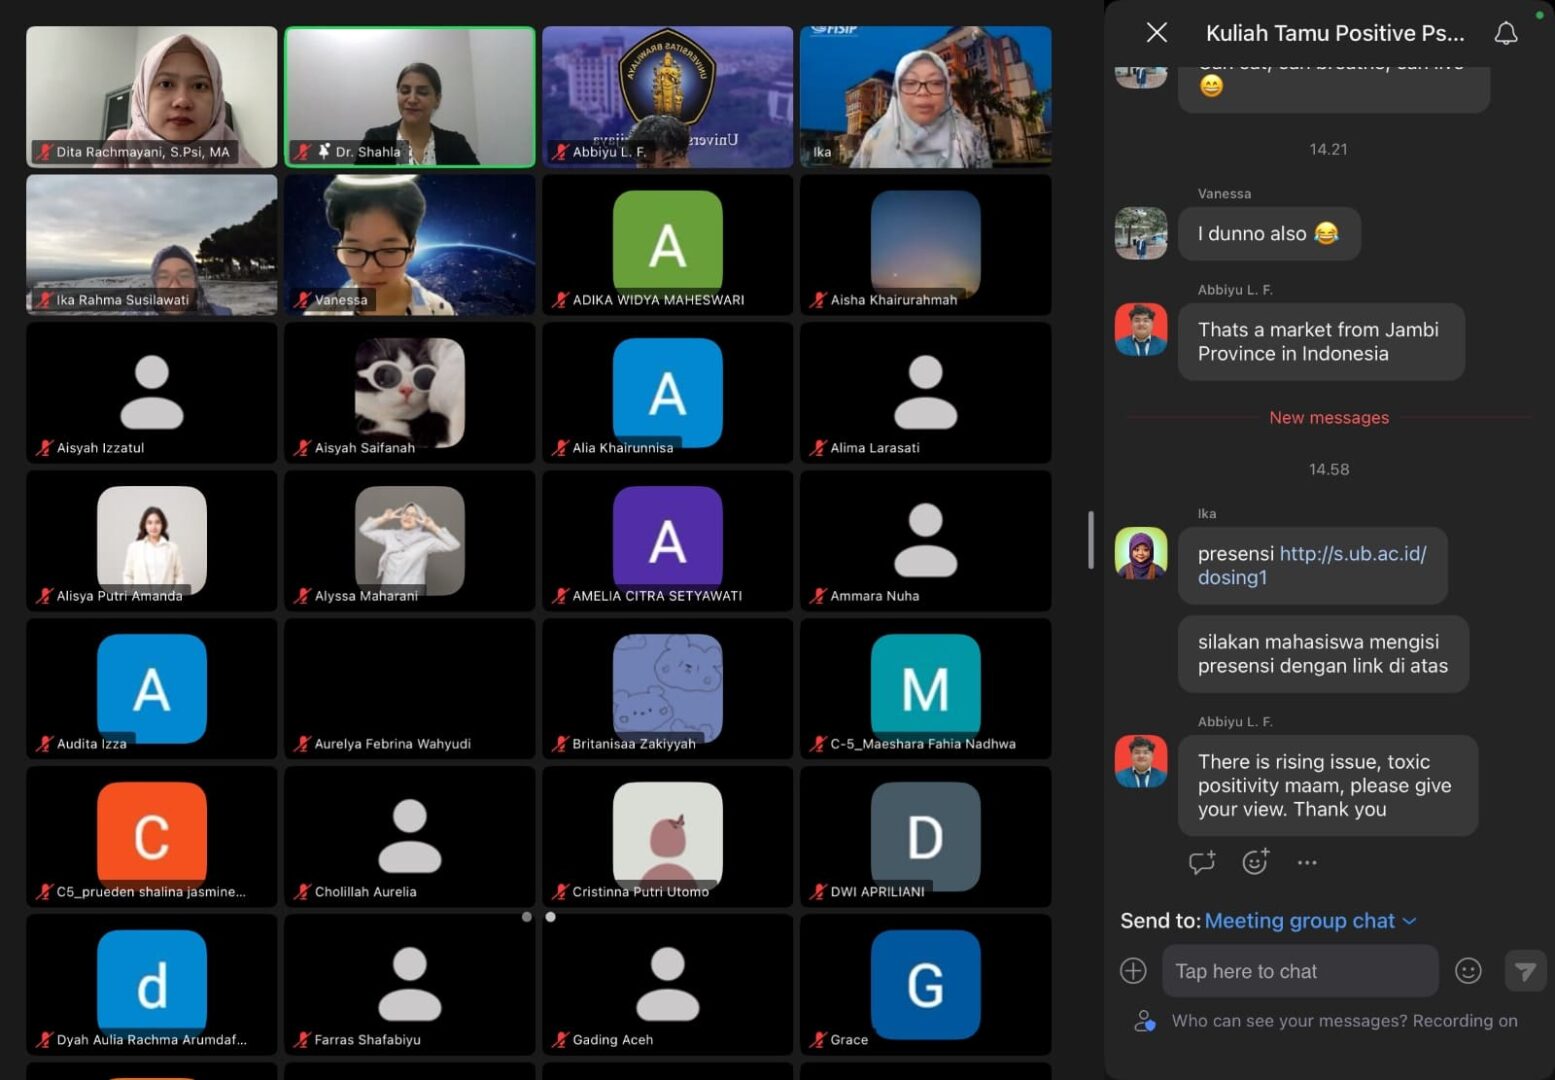
Task: Click muted mic icon on Dr. Shahla tile
Action: 302,152
